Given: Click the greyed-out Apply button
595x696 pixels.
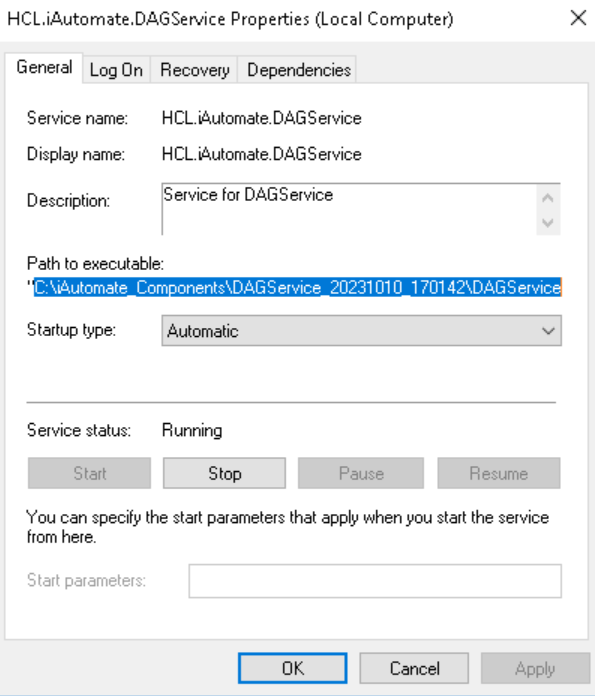Looking at the screenshot, I should click(535, 668).
